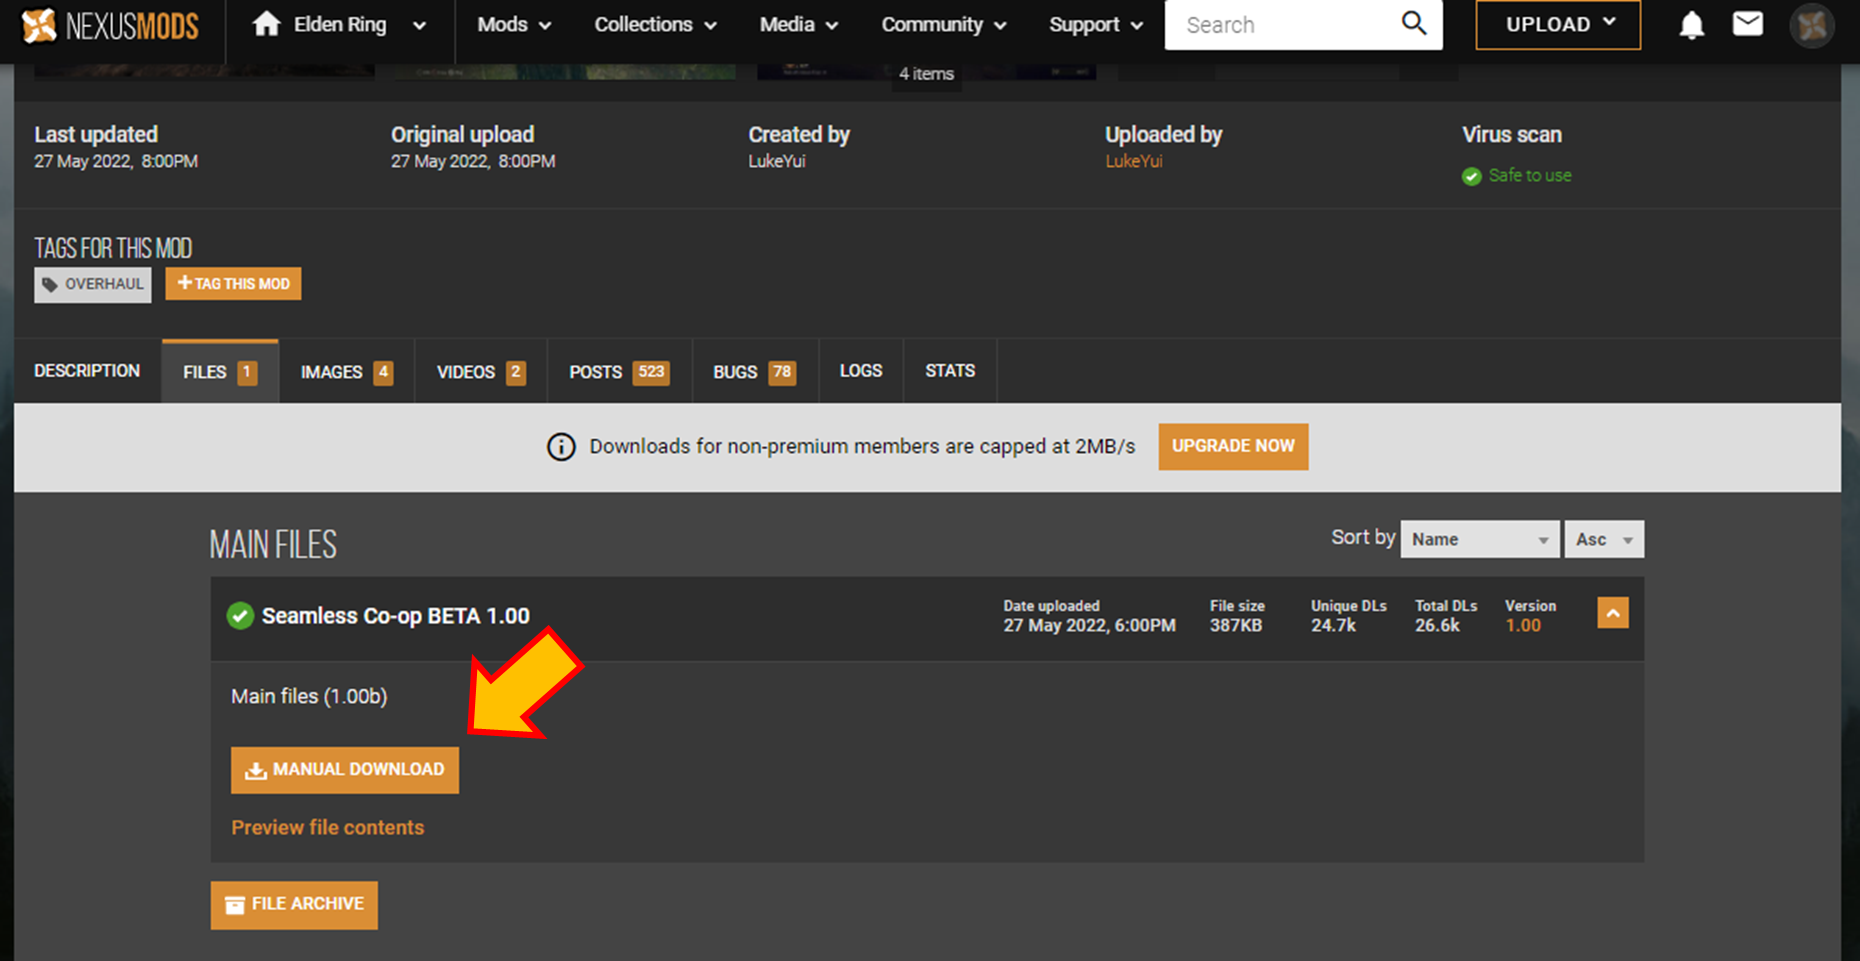
Task: Open the Sort by Name dropdown
Action: 1479,539
